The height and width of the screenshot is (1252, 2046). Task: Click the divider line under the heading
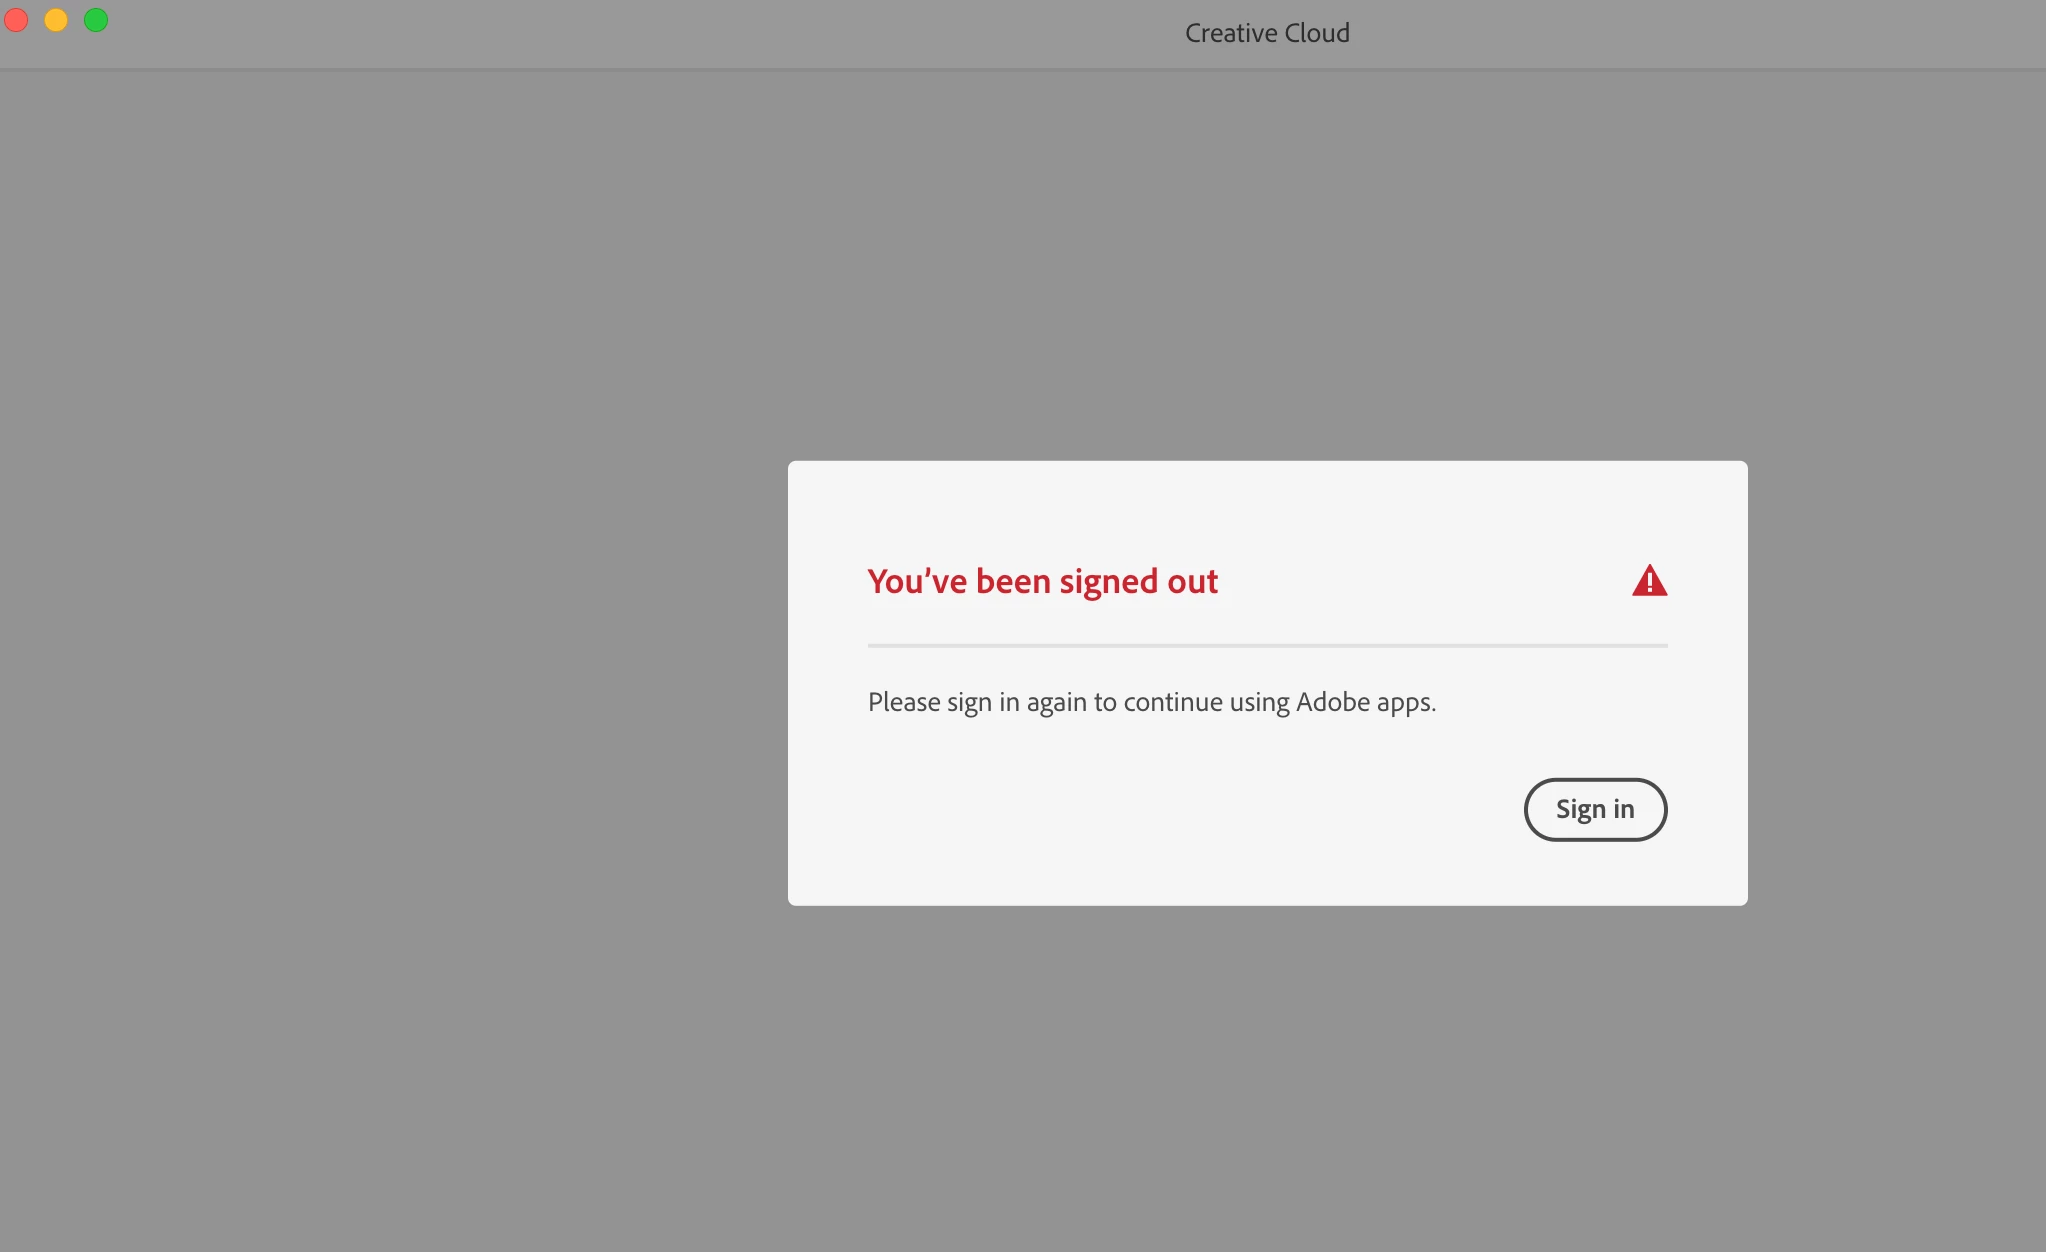[1267, 646]
